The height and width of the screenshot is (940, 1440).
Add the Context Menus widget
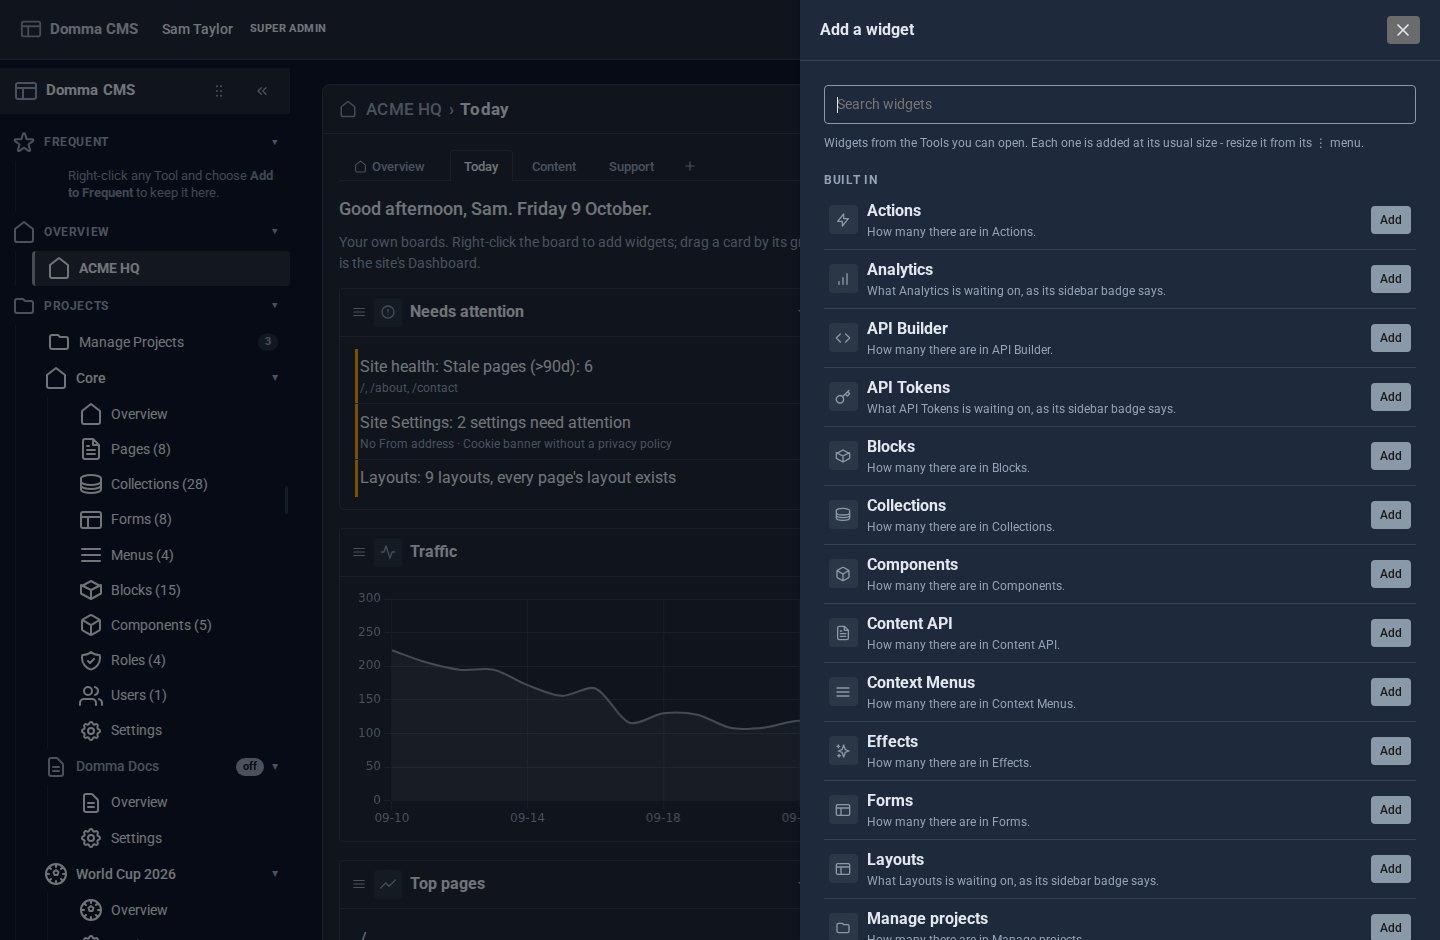(1391, 692)
